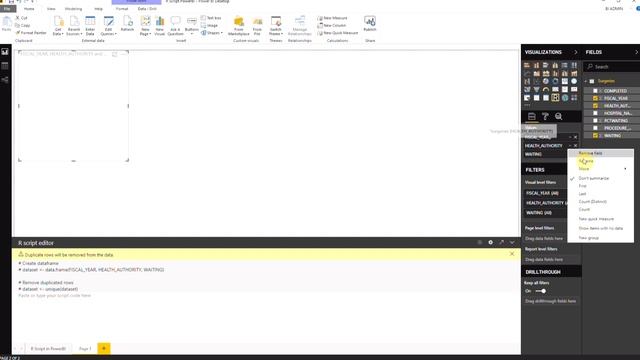
Task: Insert an Image from the ribbon
Action: tap(209, 25)
